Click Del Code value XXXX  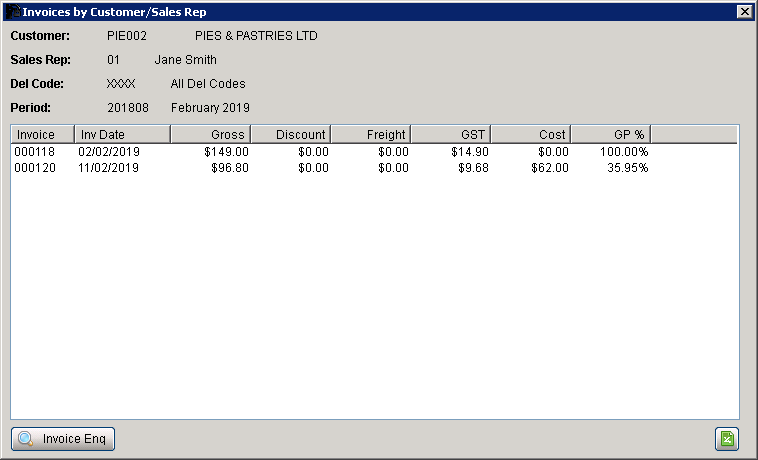(x=121, y=84)
